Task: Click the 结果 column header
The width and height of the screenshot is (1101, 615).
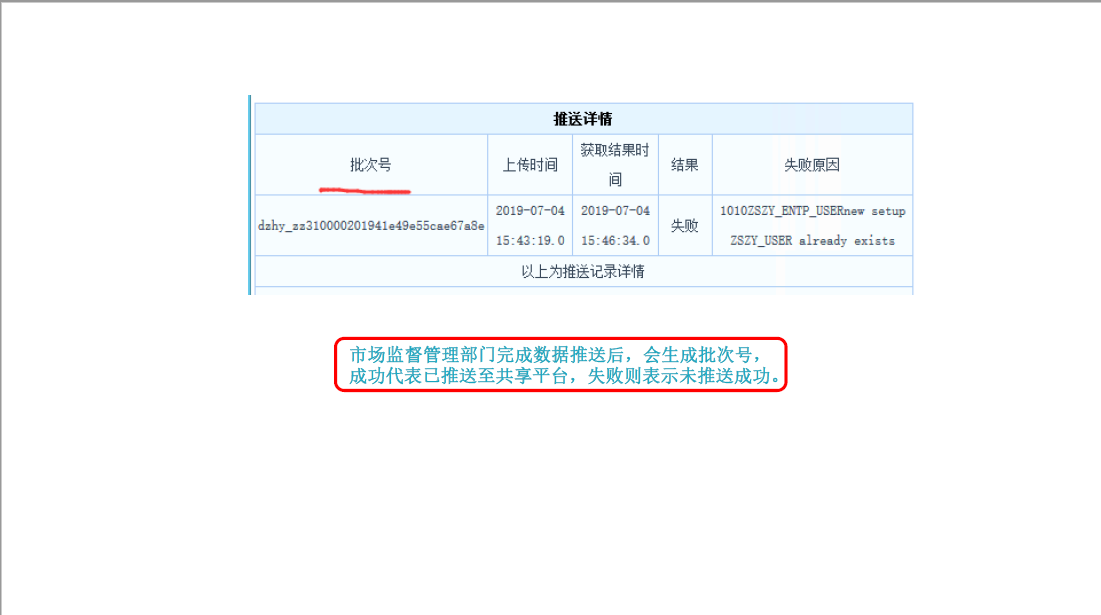Action: [685, 165]
